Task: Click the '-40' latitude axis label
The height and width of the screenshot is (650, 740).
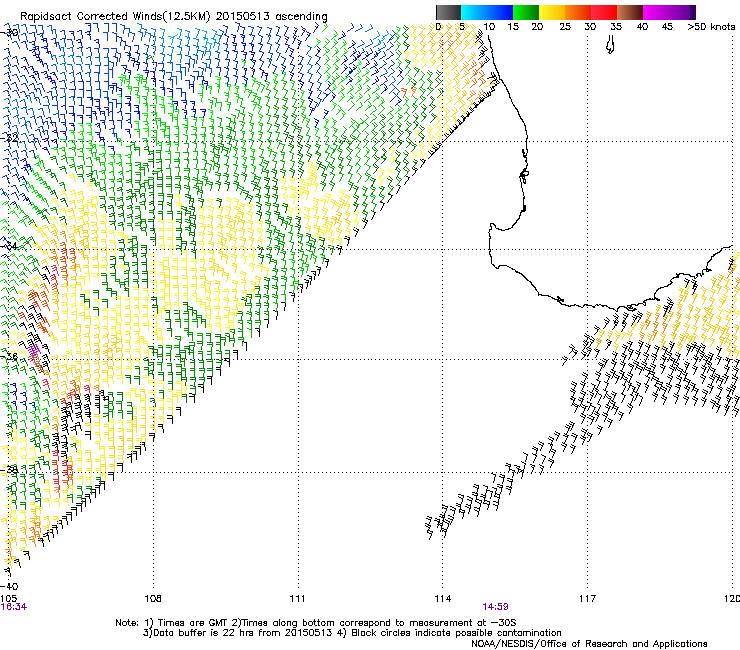Action: tap(9, 587)
